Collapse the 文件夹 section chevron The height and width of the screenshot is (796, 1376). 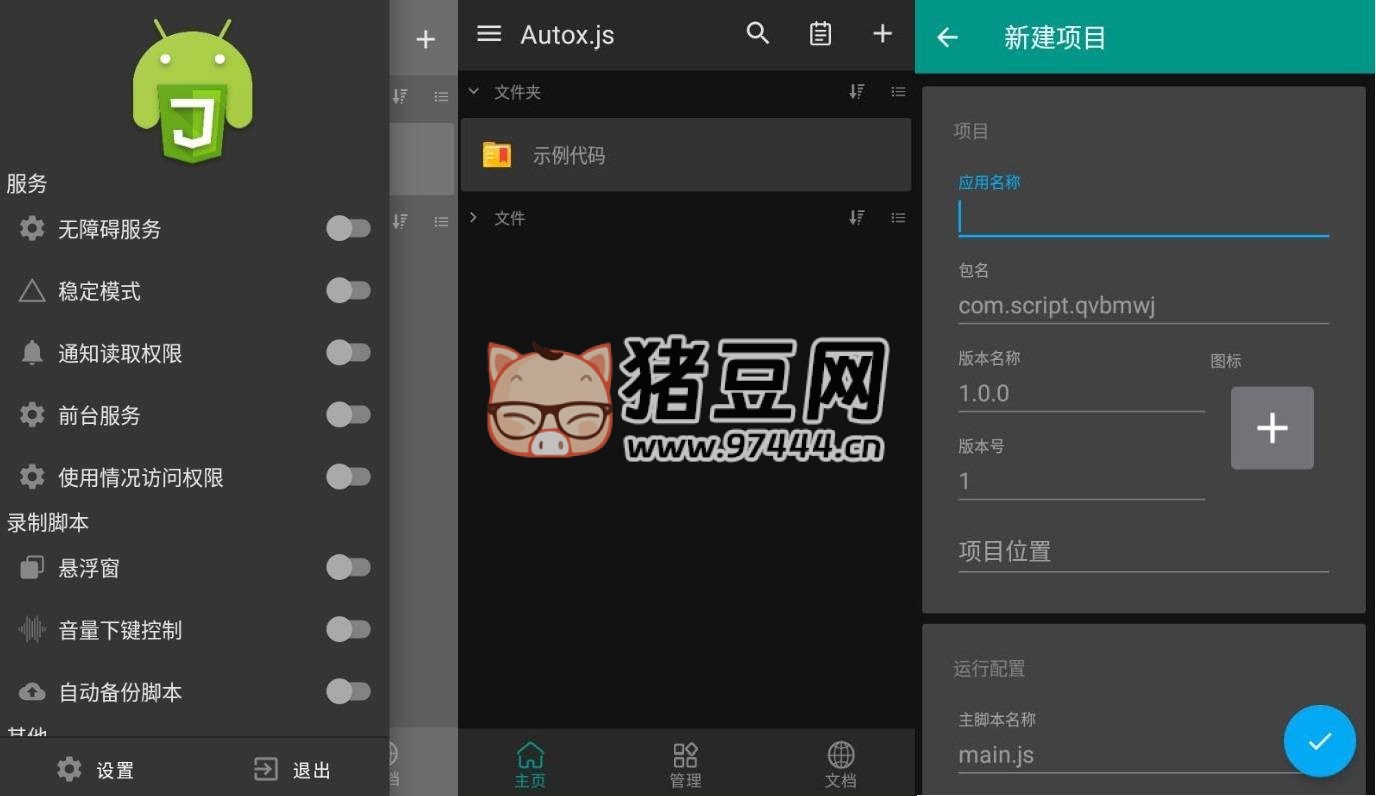pos(474,92)
